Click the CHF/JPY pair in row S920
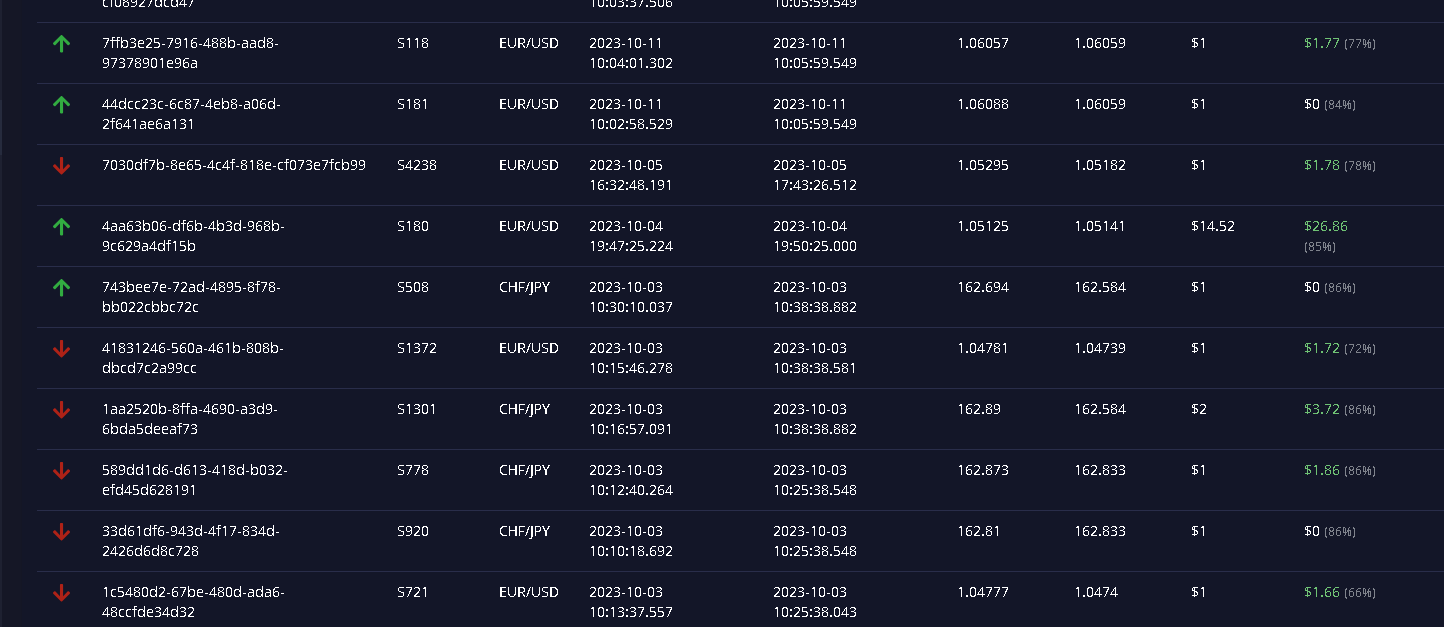 524,531
